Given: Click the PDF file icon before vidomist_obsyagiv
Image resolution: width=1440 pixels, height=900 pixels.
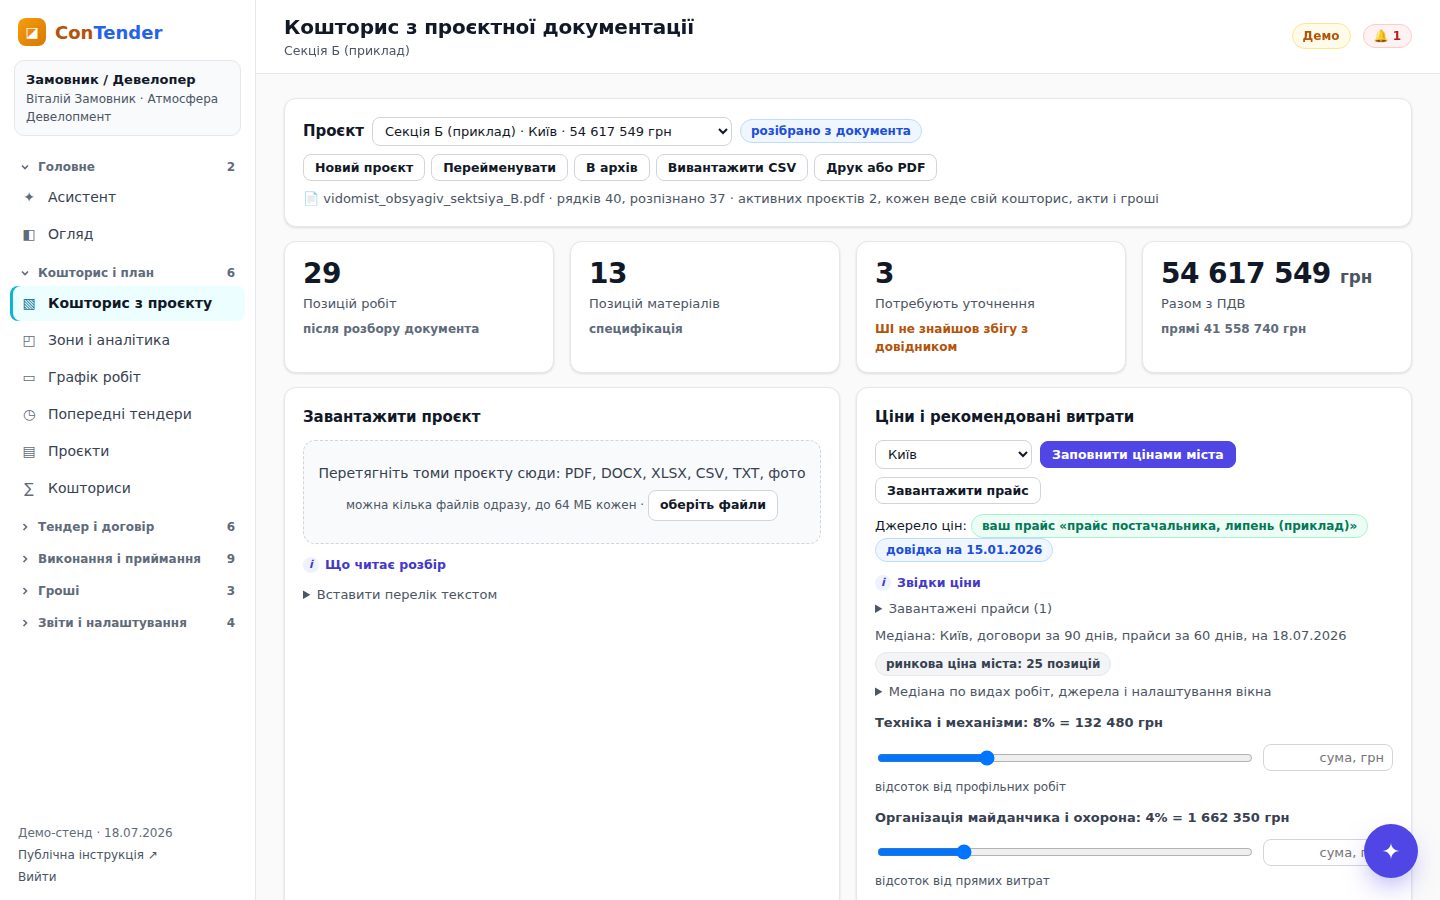Looking at the screenshot, I should coord(311,198).
